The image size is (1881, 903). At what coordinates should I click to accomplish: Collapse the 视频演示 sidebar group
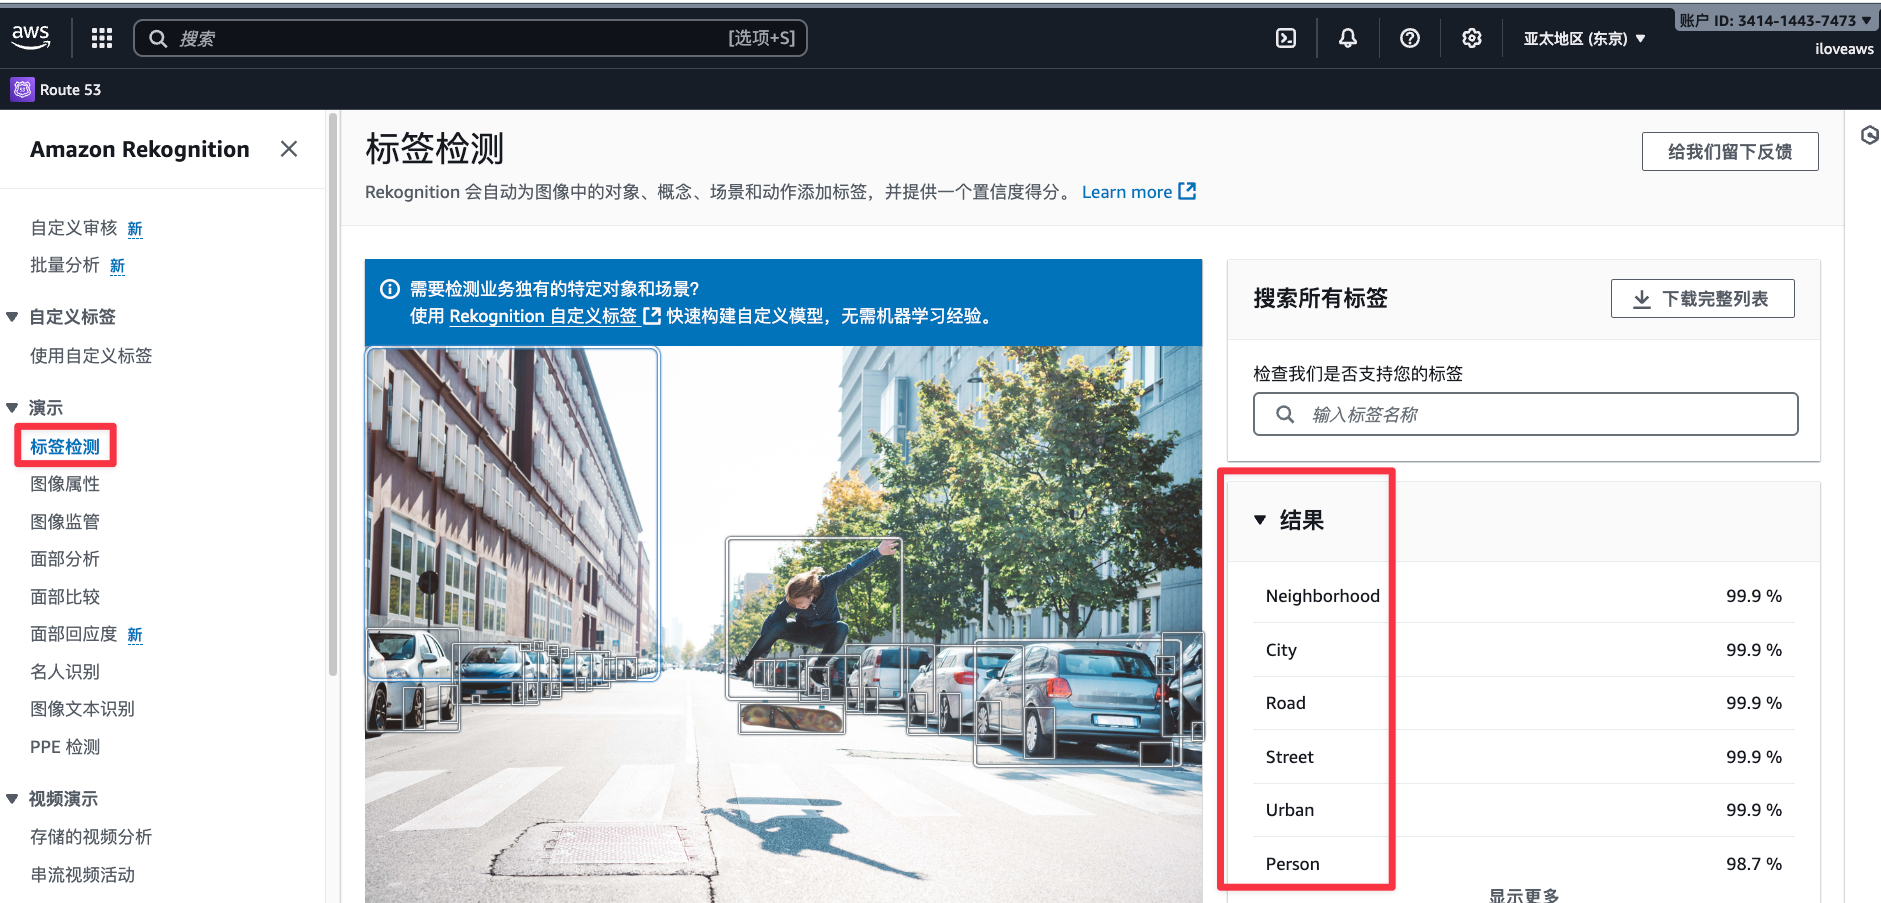12,799
